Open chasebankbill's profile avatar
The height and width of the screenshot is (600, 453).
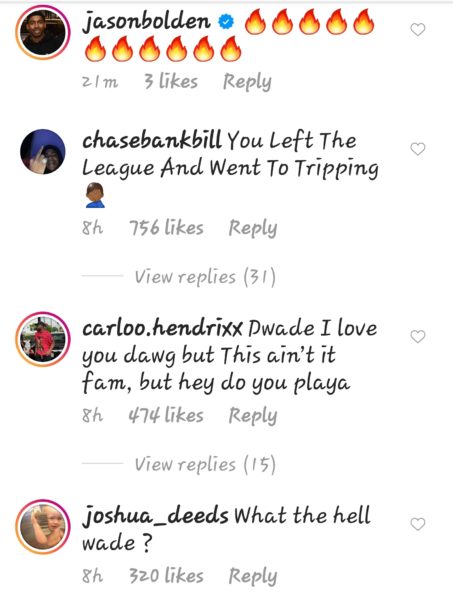pos(43,152)
